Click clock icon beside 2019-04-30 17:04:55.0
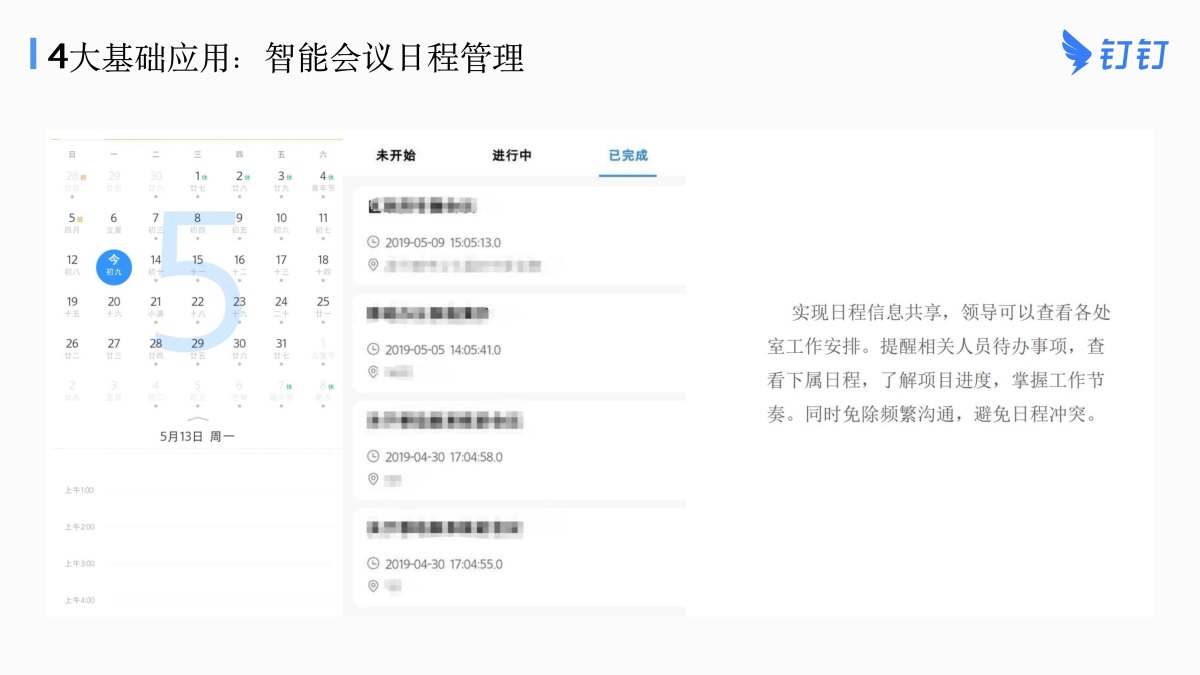This screenshot has height=675, width=1200. point(374,564)
